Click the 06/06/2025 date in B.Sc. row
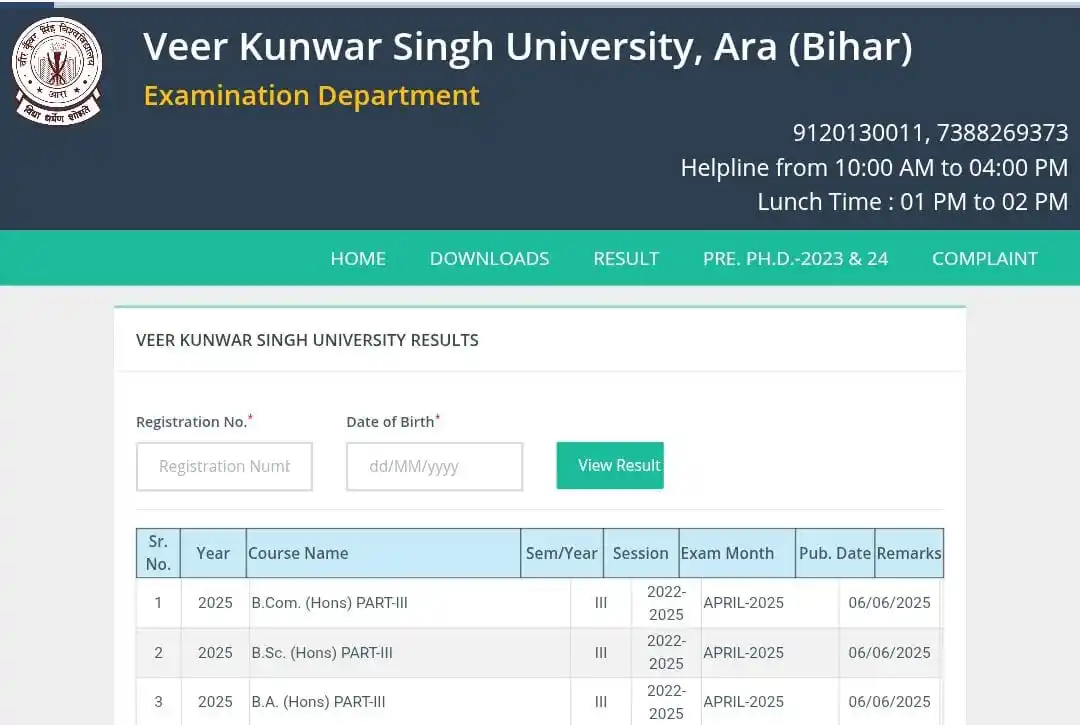 [x=889, y=653]
